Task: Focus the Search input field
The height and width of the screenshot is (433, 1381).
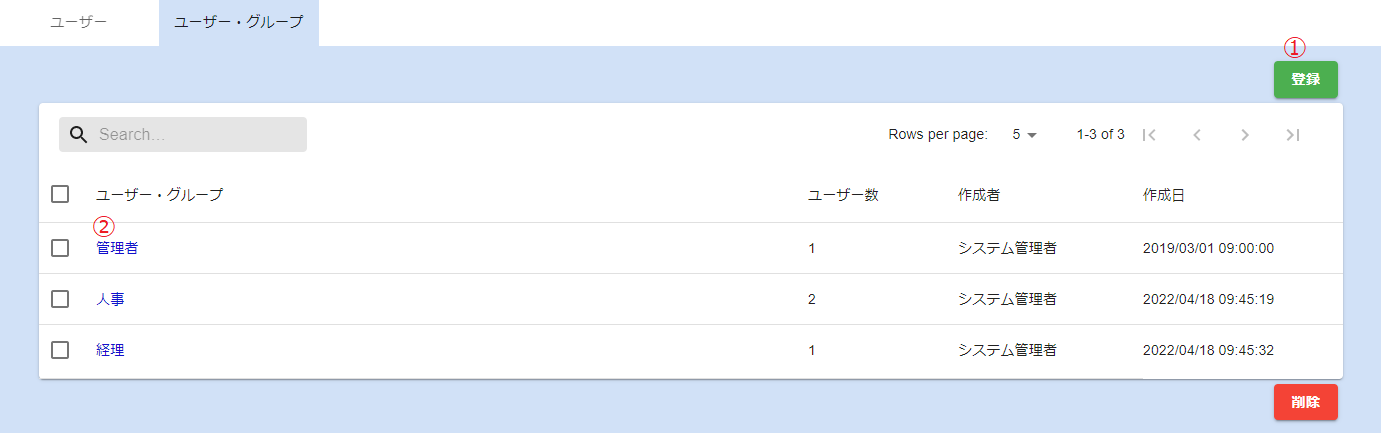Action: point(195,135)
